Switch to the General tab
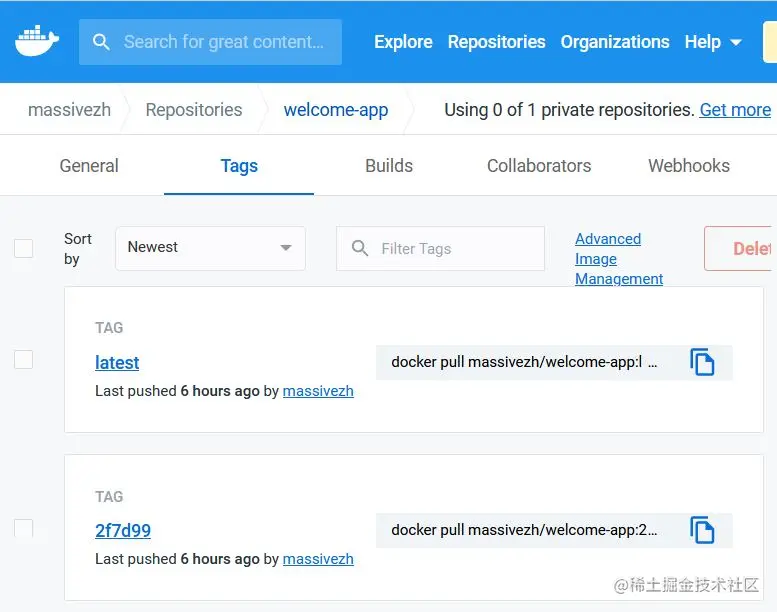 [x=89, y=166]
